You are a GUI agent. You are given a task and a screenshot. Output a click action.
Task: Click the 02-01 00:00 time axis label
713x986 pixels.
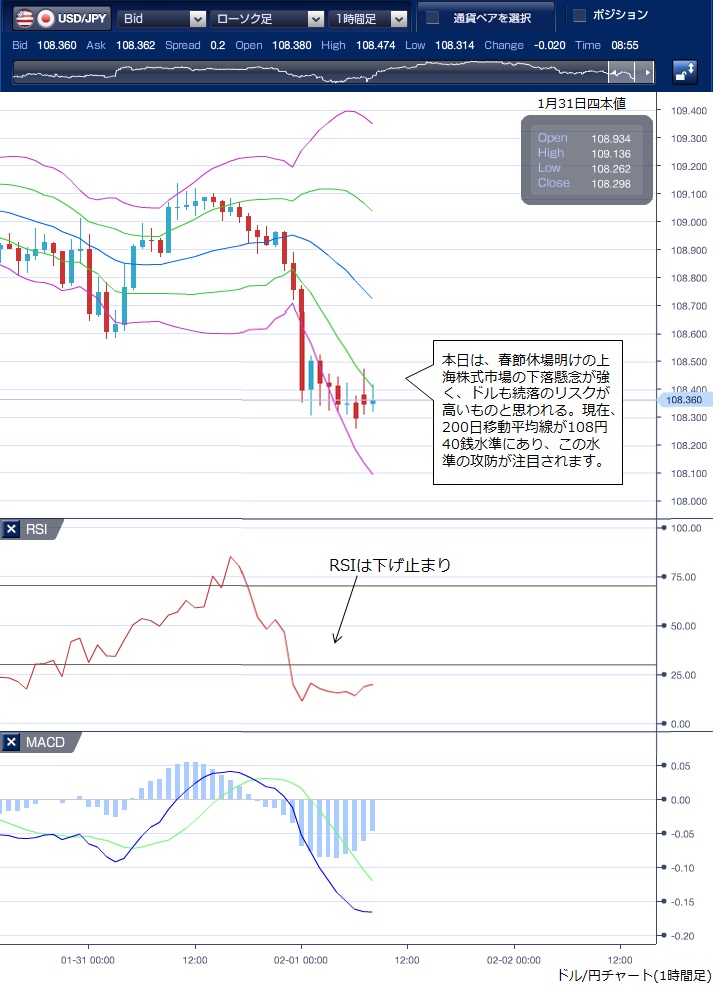click(301, 958)
